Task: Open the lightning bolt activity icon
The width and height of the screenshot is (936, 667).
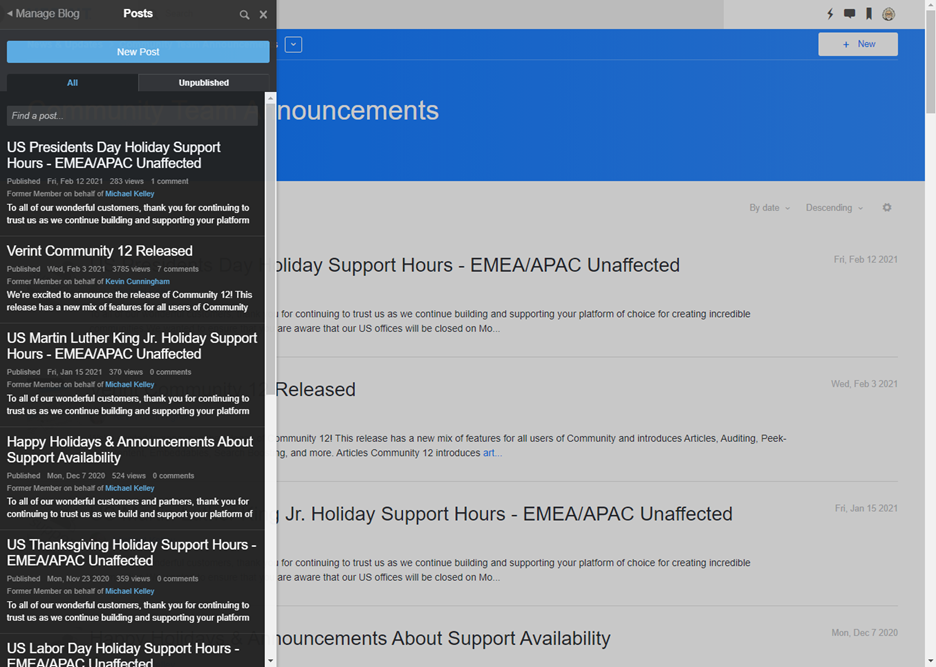Action: click(x=830, y=14)
